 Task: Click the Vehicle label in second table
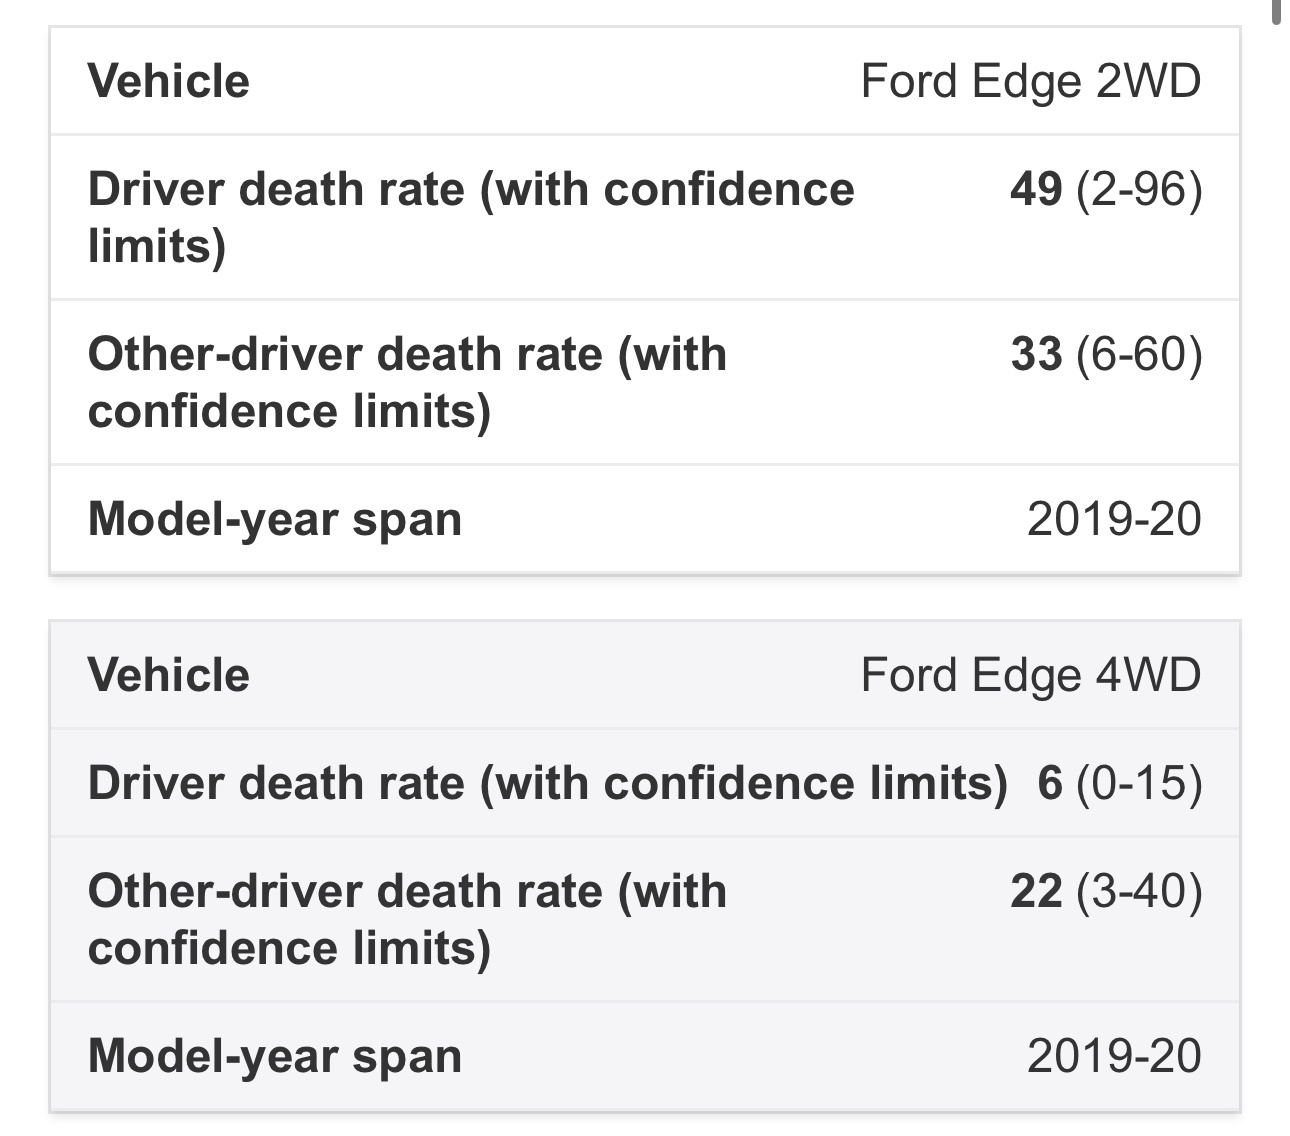coord(169,675)
